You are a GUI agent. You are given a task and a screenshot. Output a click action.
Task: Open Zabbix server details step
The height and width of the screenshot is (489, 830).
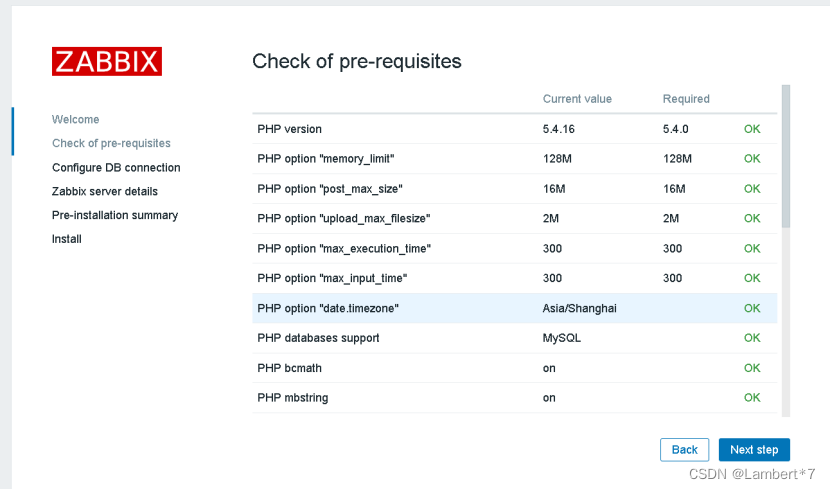click(105, 191)
